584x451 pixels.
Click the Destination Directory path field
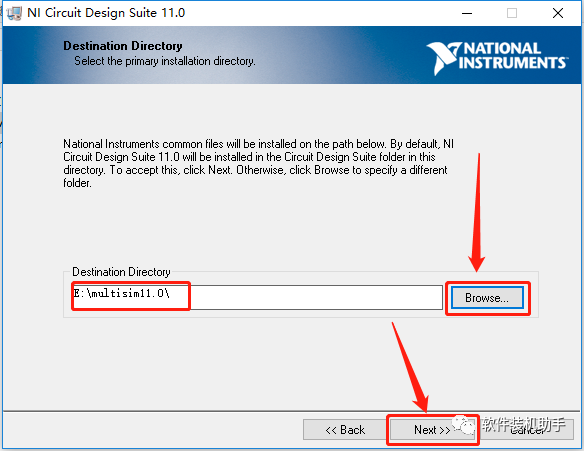point(257,297)
